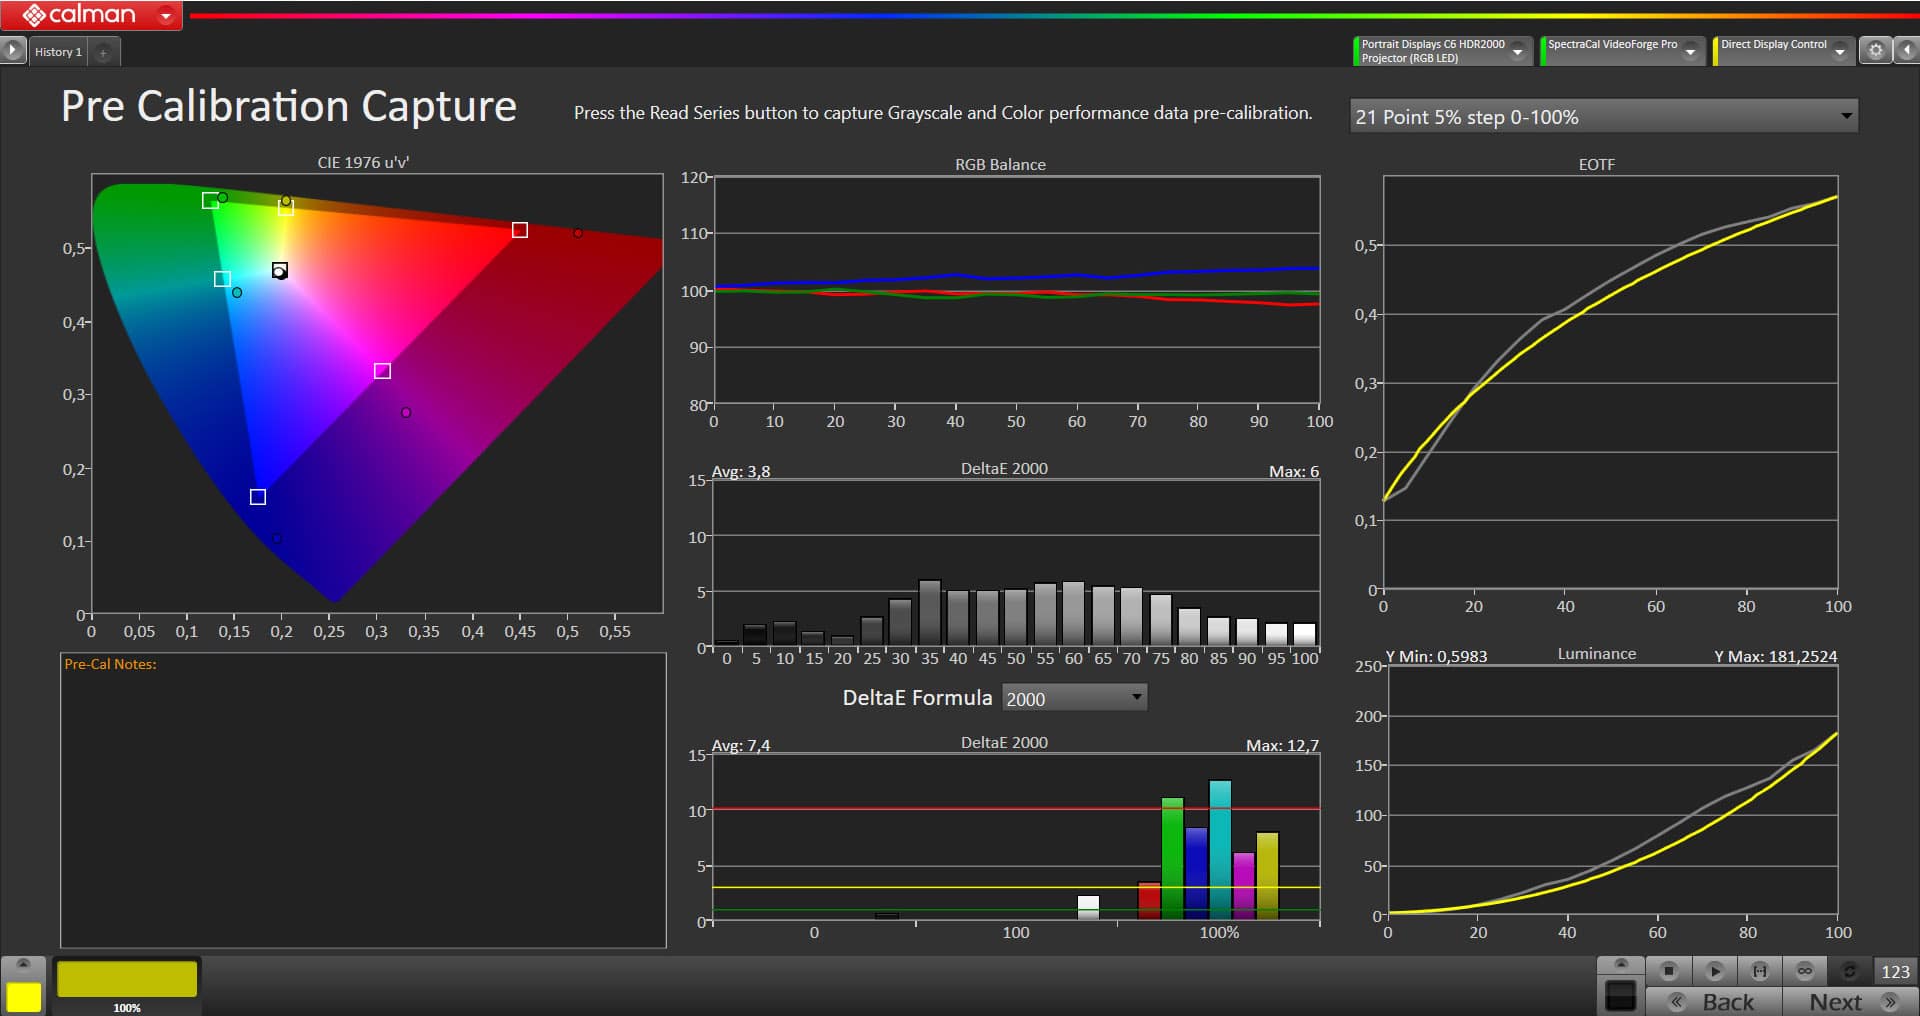The width and height of the screenshot is (1920, 1016).
Task: Click the Back button
Action: point(1714,1002)
